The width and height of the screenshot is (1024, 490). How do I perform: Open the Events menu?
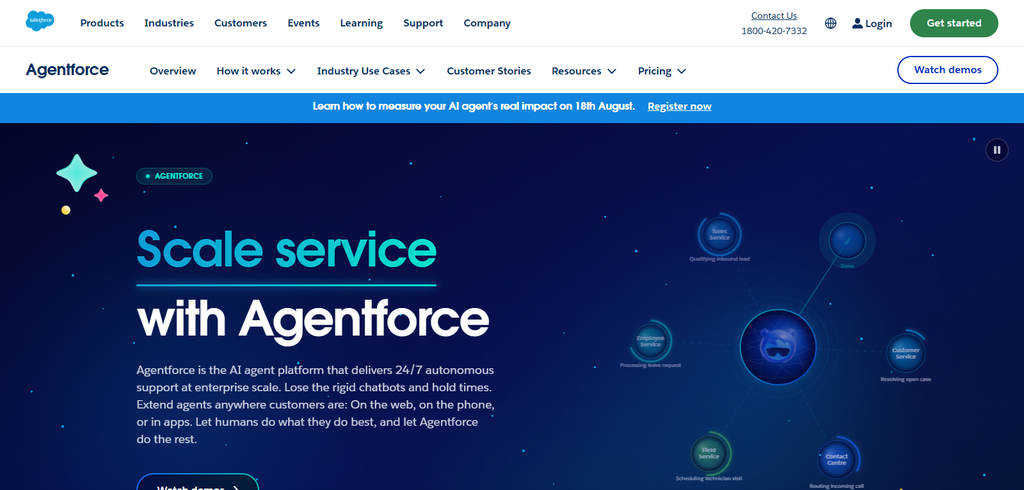pos(304,23)
